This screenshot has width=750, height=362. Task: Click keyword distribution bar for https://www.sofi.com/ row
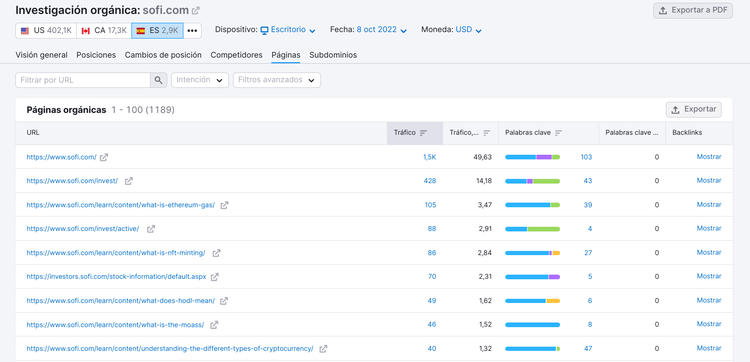[532, 157]
